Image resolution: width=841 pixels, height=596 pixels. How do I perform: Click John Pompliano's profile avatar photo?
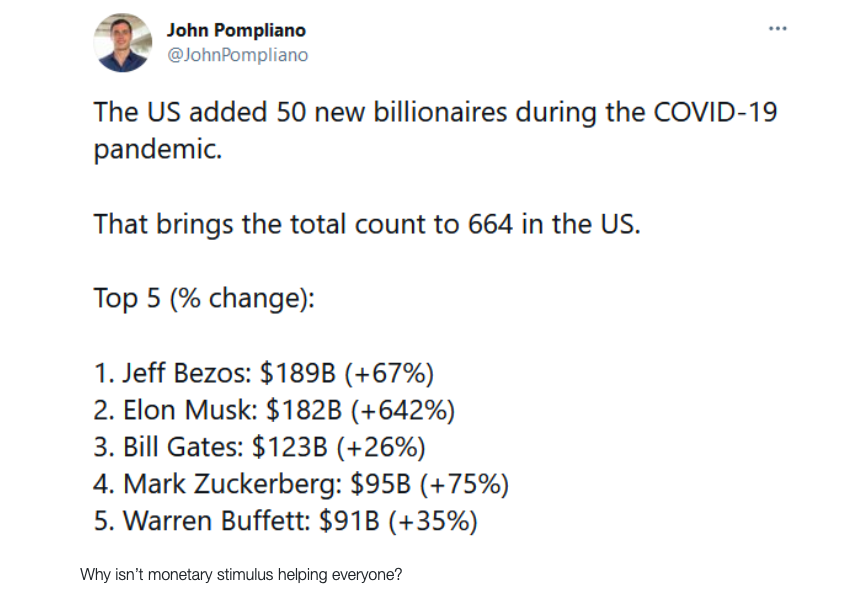click(123, 44)
